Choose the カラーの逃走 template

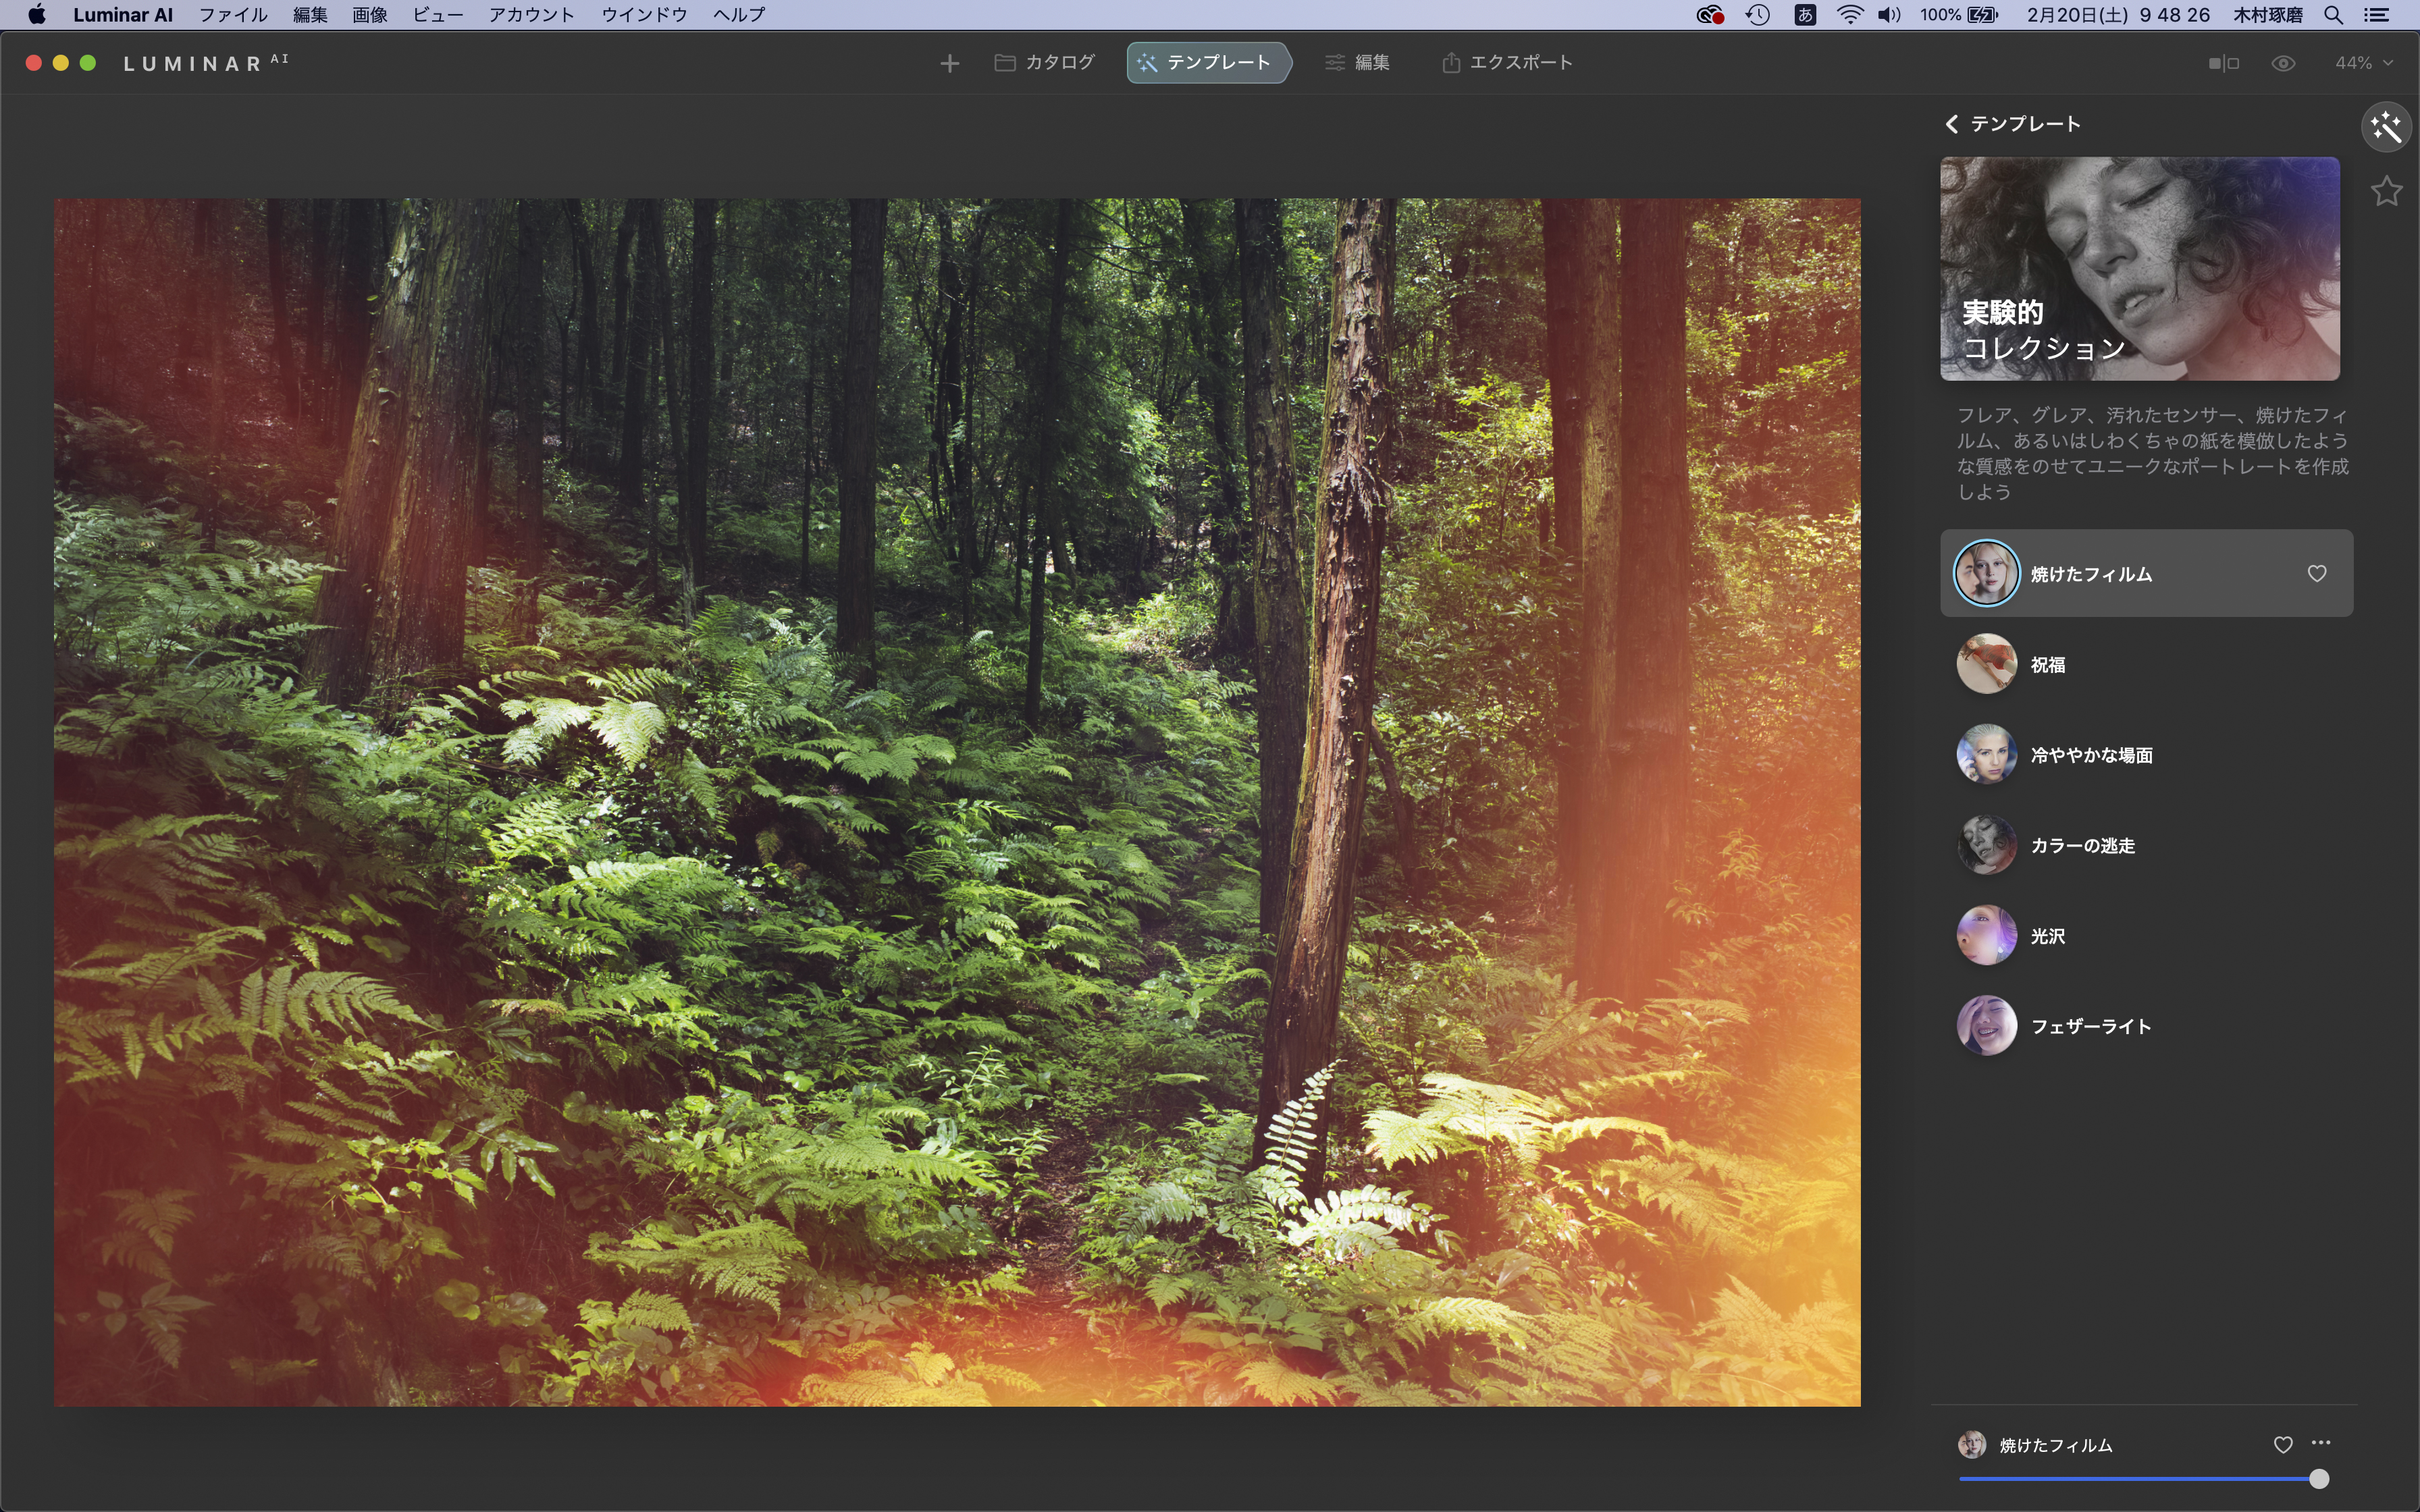[2082, 845]
